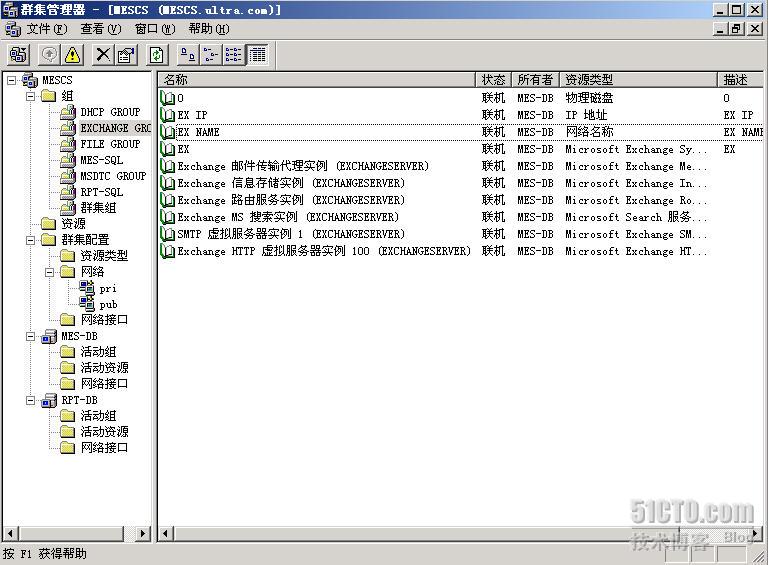
Task: Click the EX IP resource icon
Action: pos(168,115)
